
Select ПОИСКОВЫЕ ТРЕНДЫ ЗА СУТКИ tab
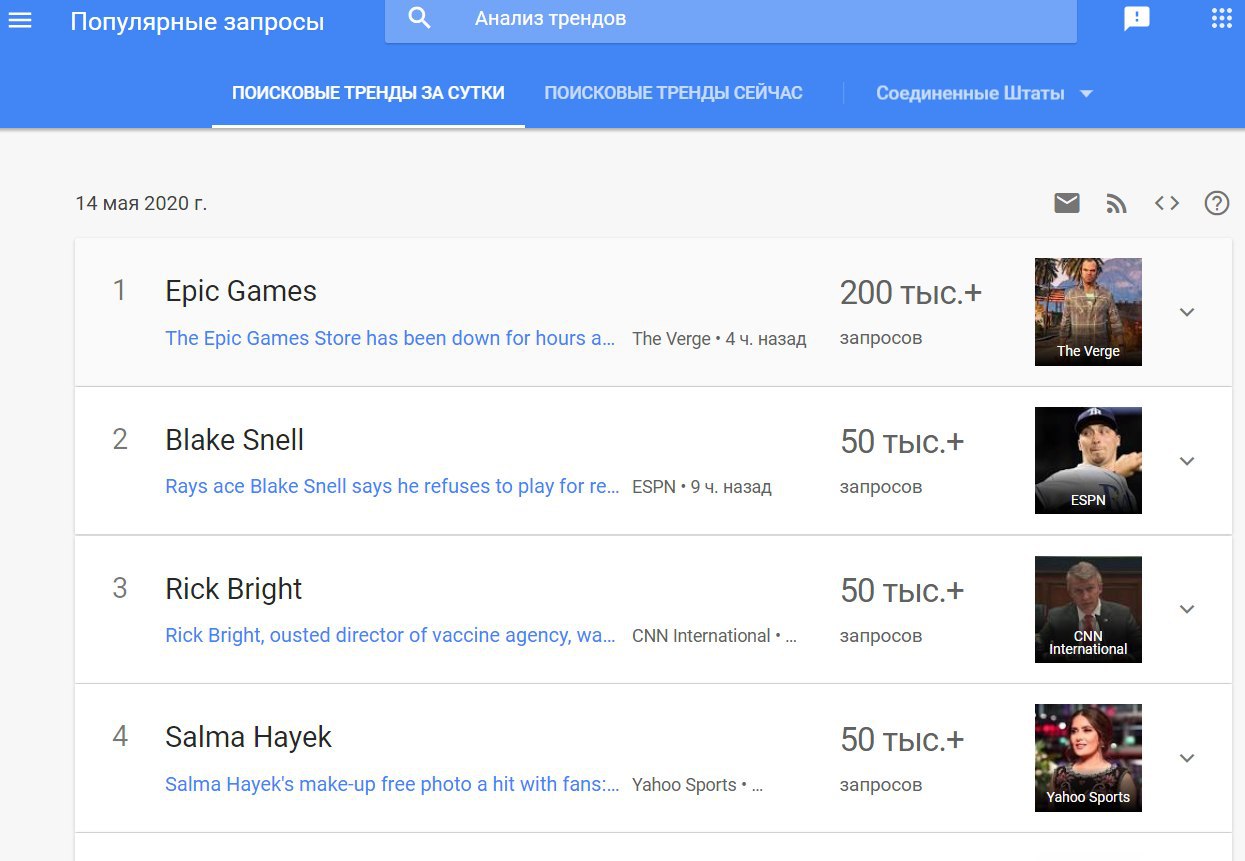[368, 93]
